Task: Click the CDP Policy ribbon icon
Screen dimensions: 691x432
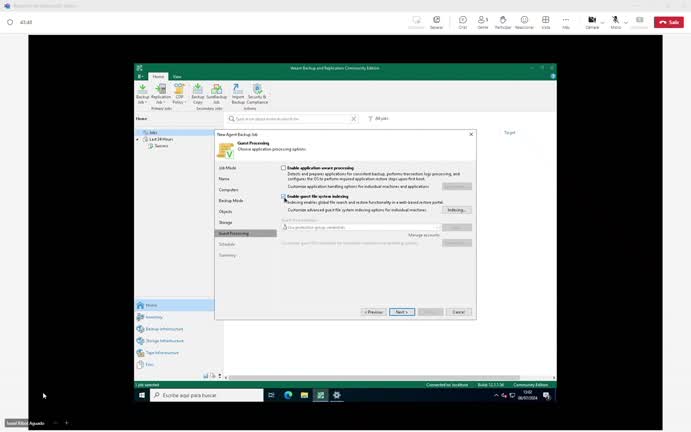Action: click(x=179, y=93)
